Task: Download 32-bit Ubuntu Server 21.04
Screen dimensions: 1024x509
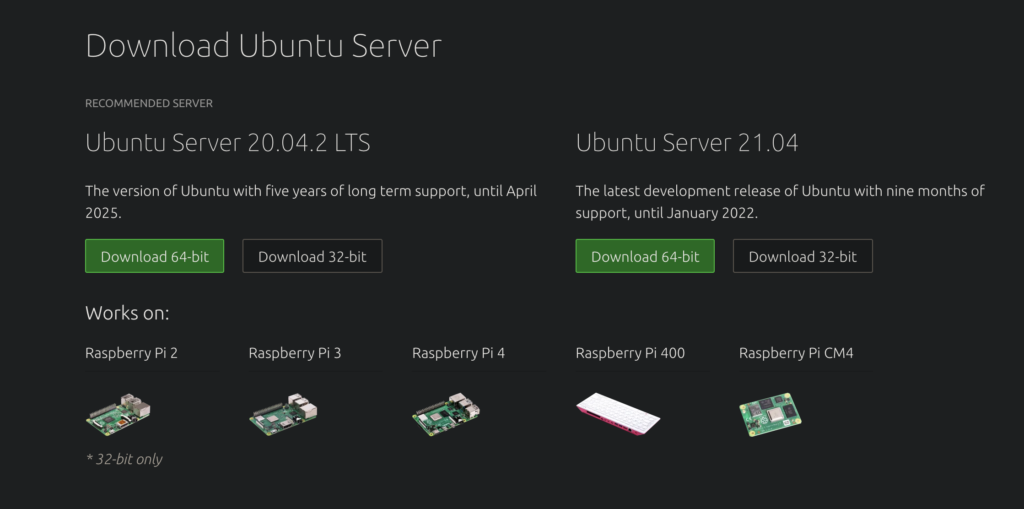Action: coord(803,256)
